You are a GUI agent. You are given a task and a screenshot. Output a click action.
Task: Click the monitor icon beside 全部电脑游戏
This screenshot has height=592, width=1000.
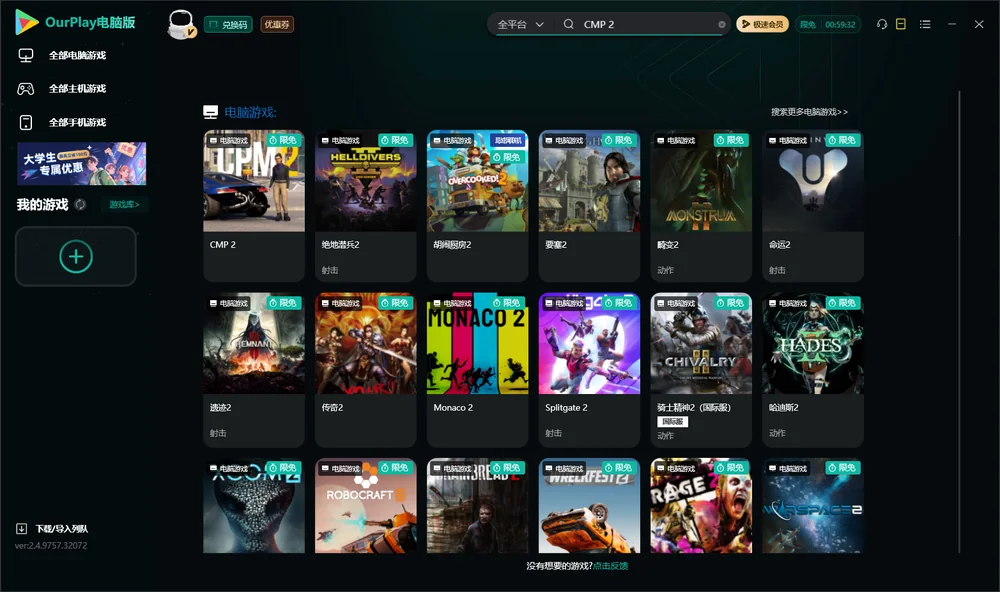point(26,56)
